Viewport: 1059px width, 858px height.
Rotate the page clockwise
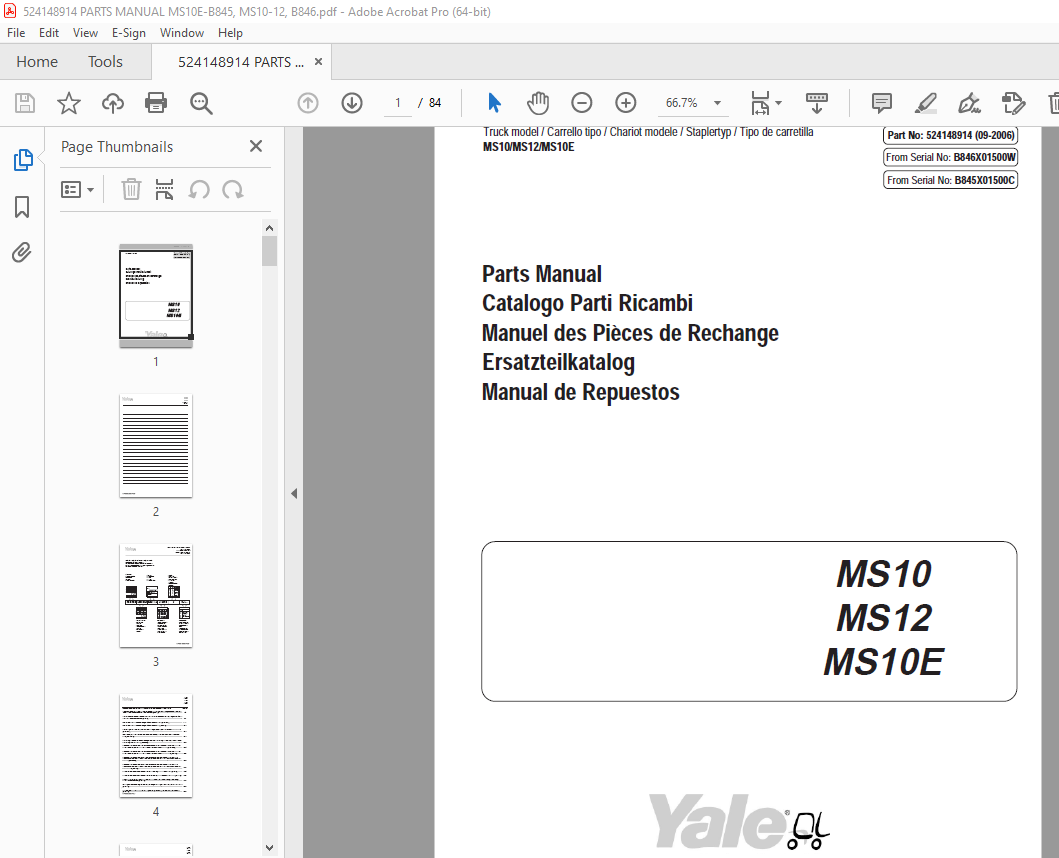pos(233,190)
